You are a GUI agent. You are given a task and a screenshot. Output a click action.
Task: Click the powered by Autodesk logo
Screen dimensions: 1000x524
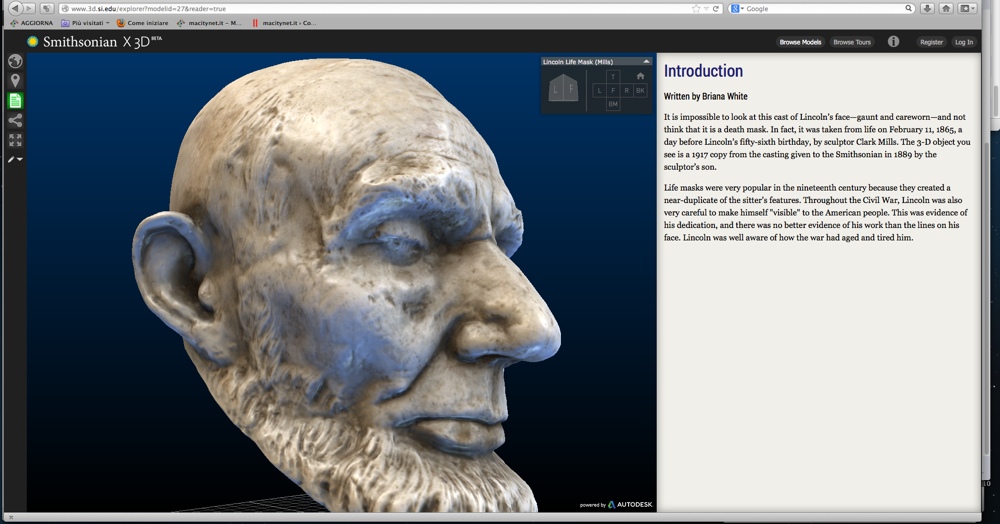coord(616,504)
